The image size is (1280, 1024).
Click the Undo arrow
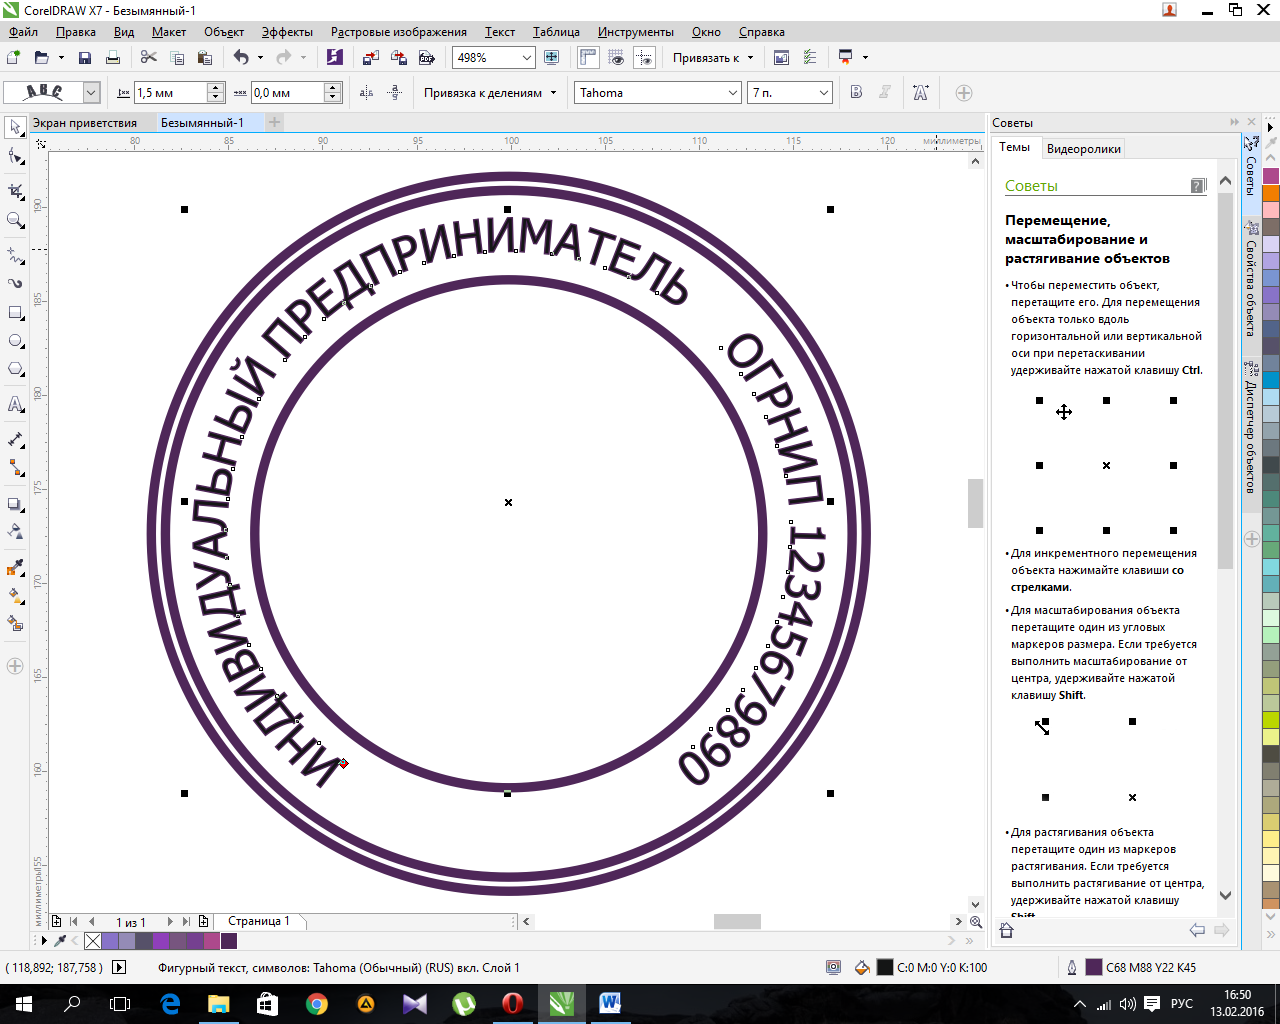(x=241, y=58)
